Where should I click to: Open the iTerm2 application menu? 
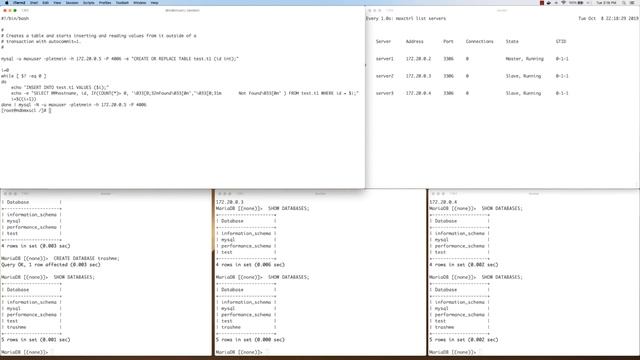pyautogui.click(x=19, y=2)
